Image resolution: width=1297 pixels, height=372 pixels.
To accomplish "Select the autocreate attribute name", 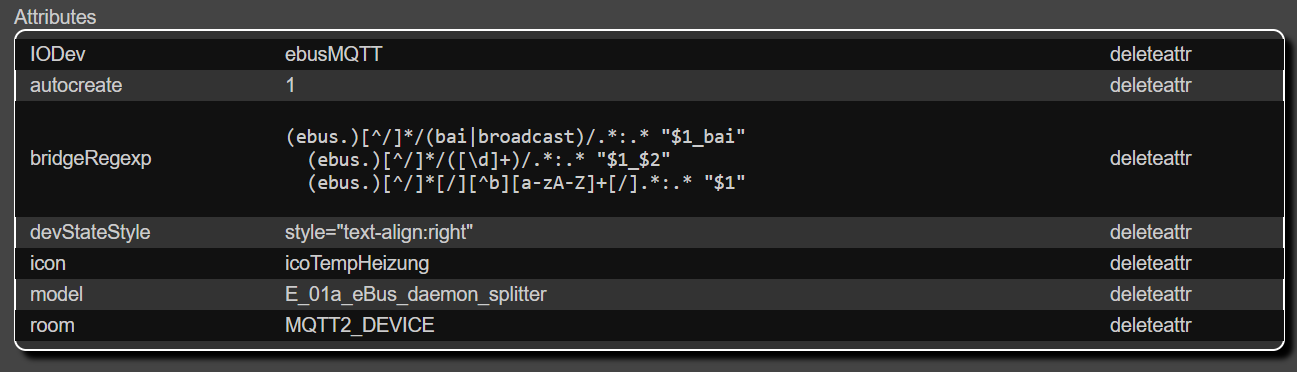I will pos(76,86).
